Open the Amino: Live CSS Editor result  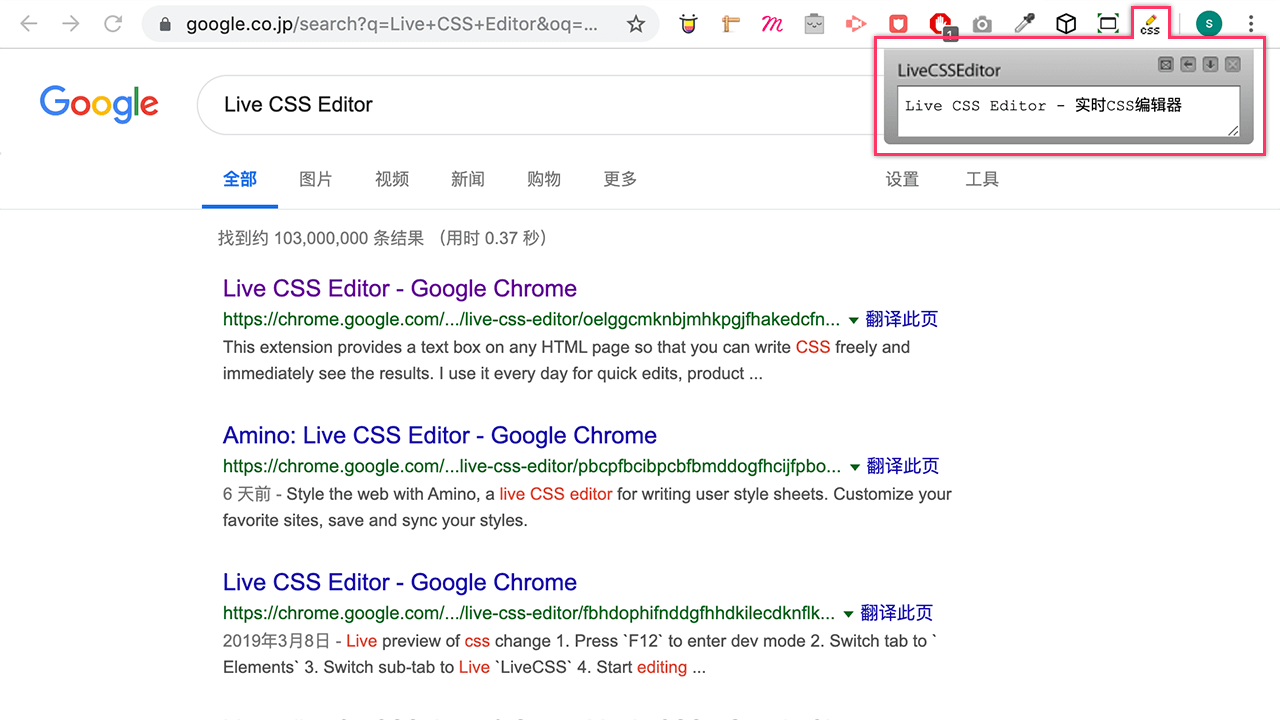coord(439,436)
